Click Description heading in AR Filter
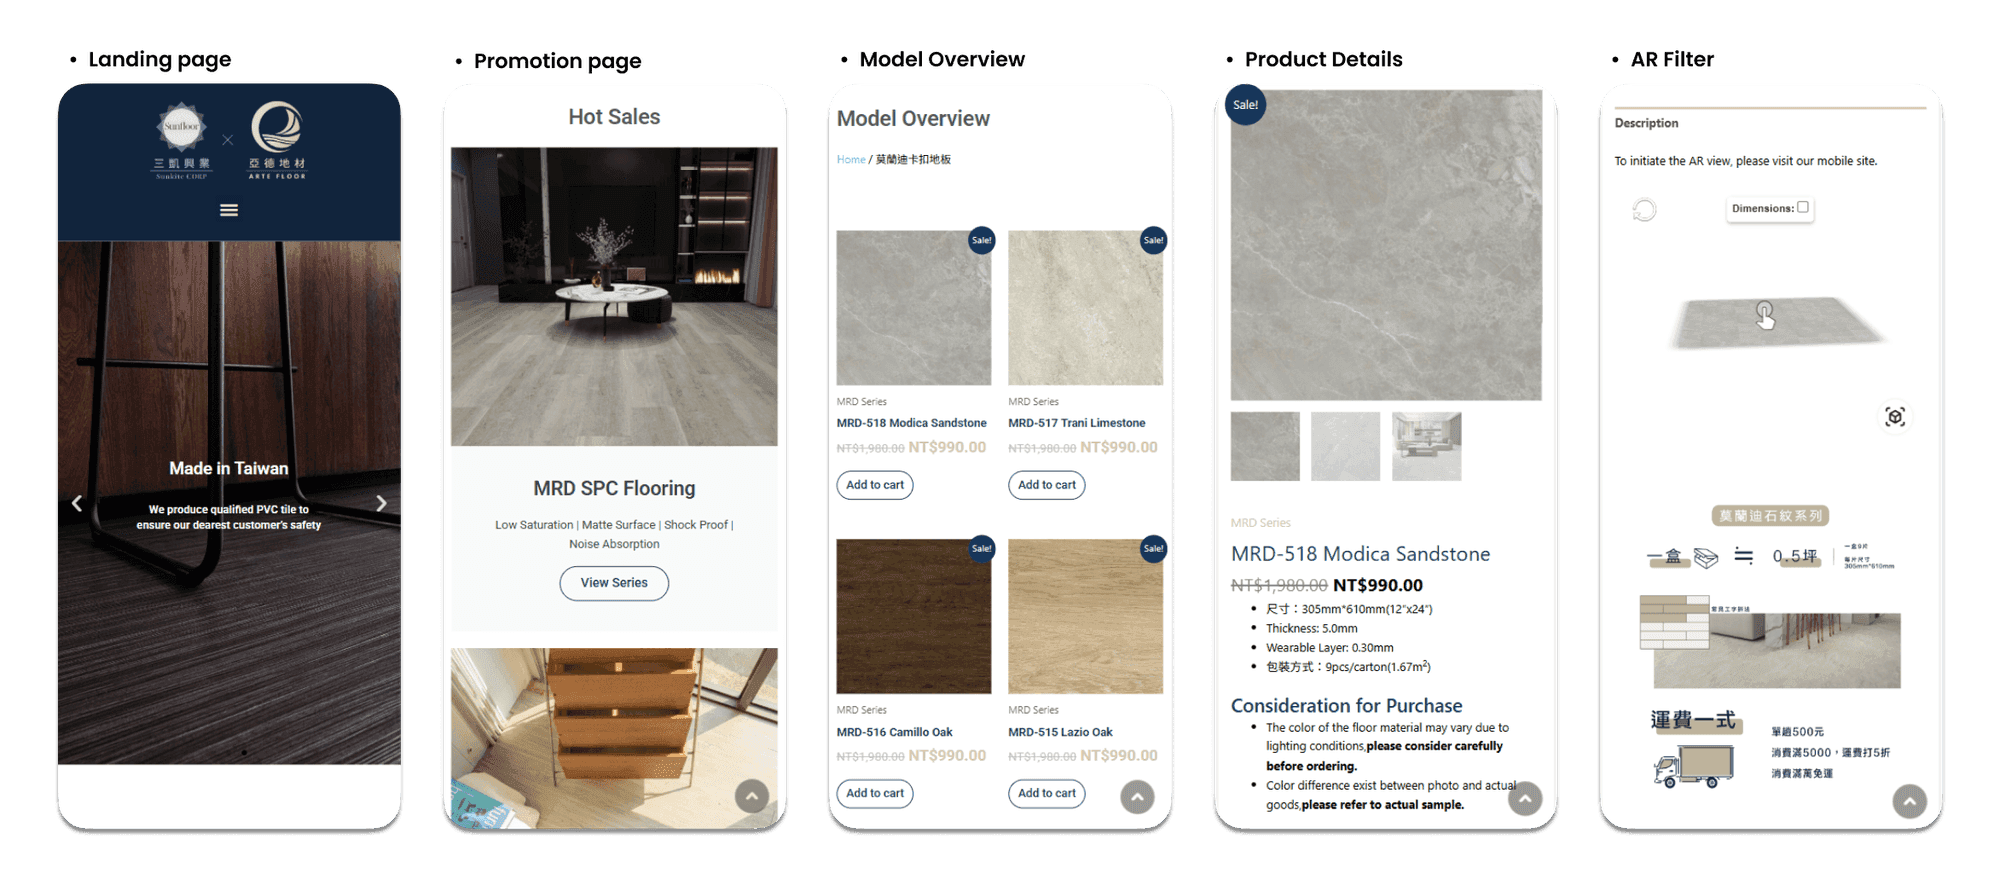 point(1646,123)
